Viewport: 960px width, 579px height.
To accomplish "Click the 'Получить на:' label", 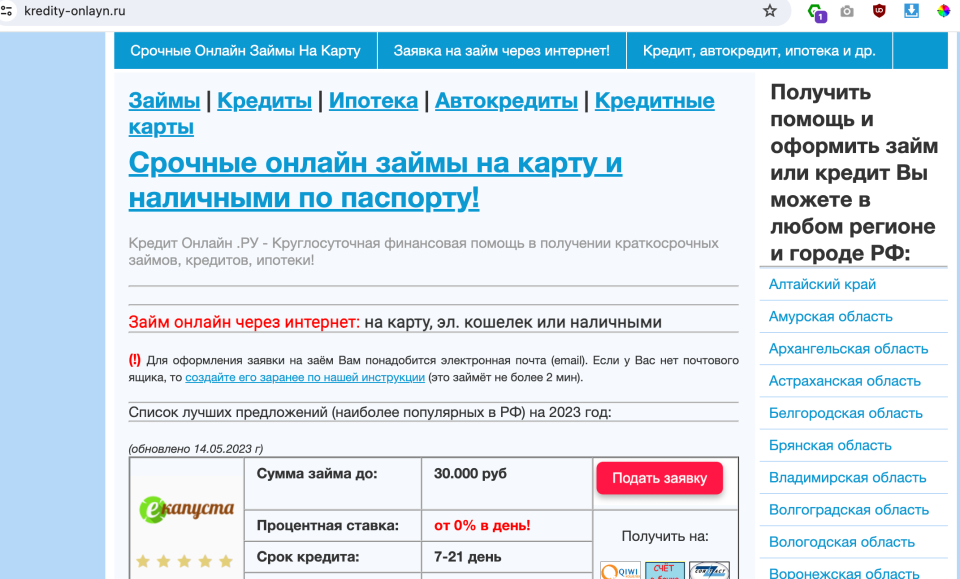I will (665, 537).
